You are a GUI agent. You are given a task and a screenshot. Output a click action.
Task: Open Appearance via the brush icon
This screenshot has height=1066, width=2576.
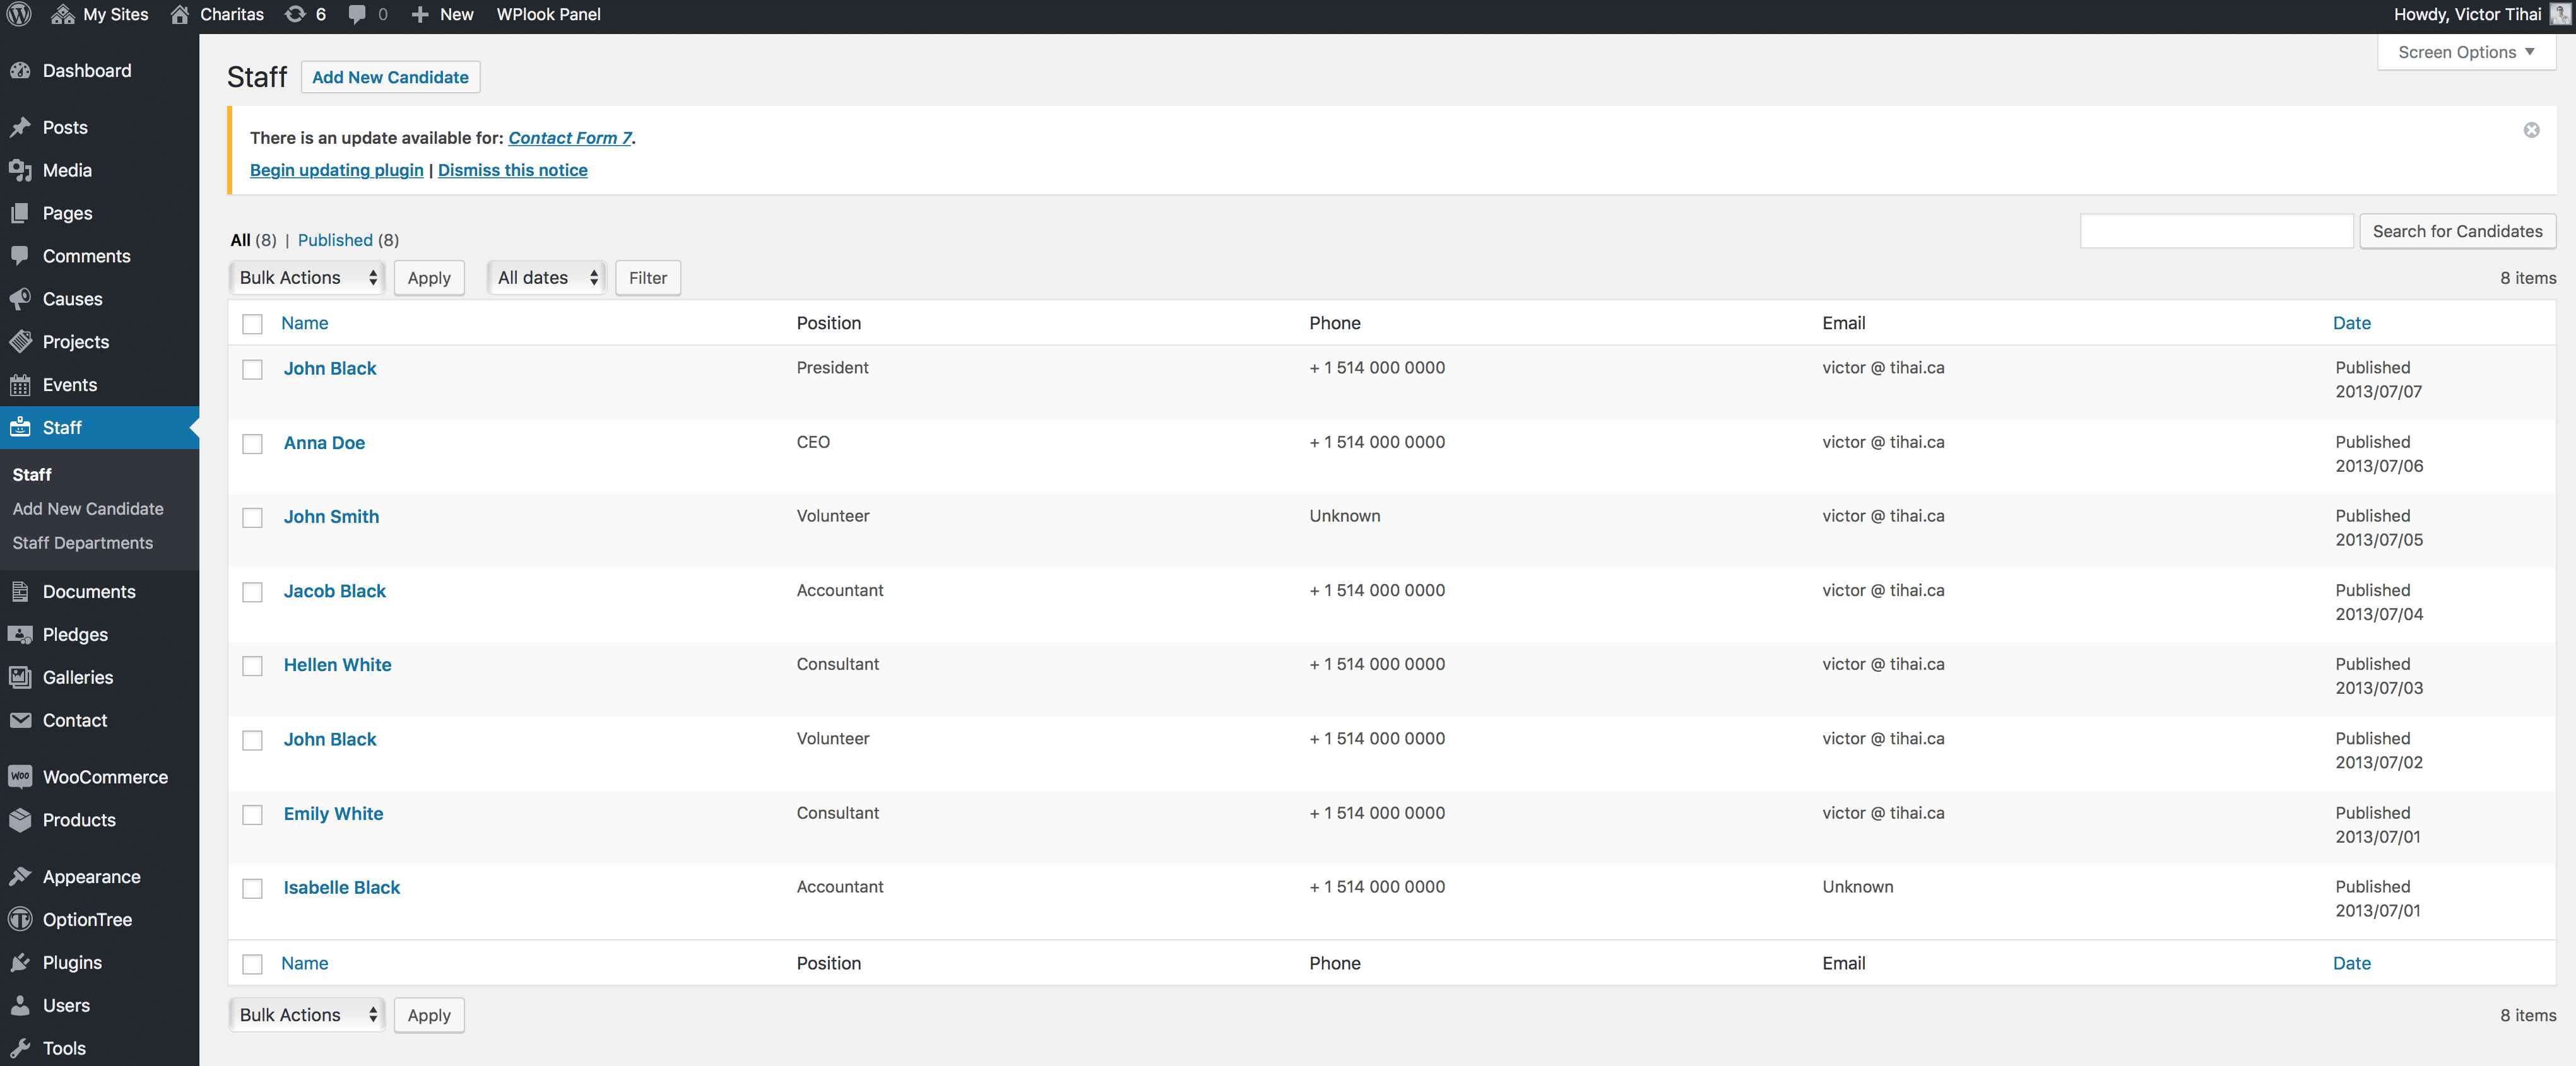[x=22, y=876]
